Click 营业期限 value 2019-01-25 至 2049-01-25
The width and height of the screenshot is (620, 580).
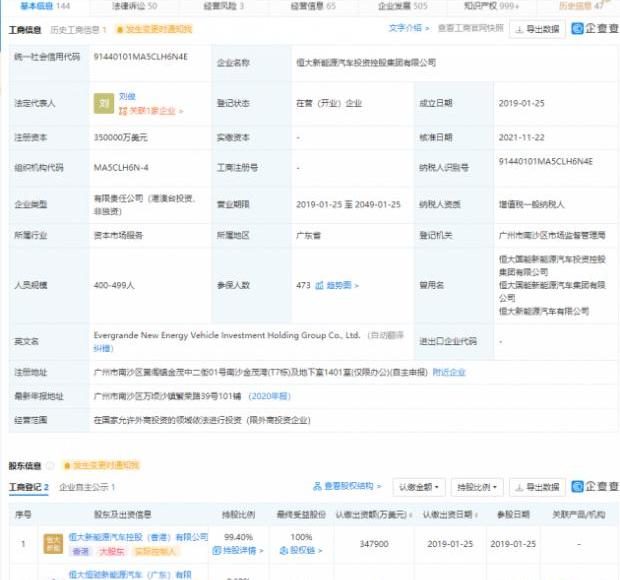[348, 204]
